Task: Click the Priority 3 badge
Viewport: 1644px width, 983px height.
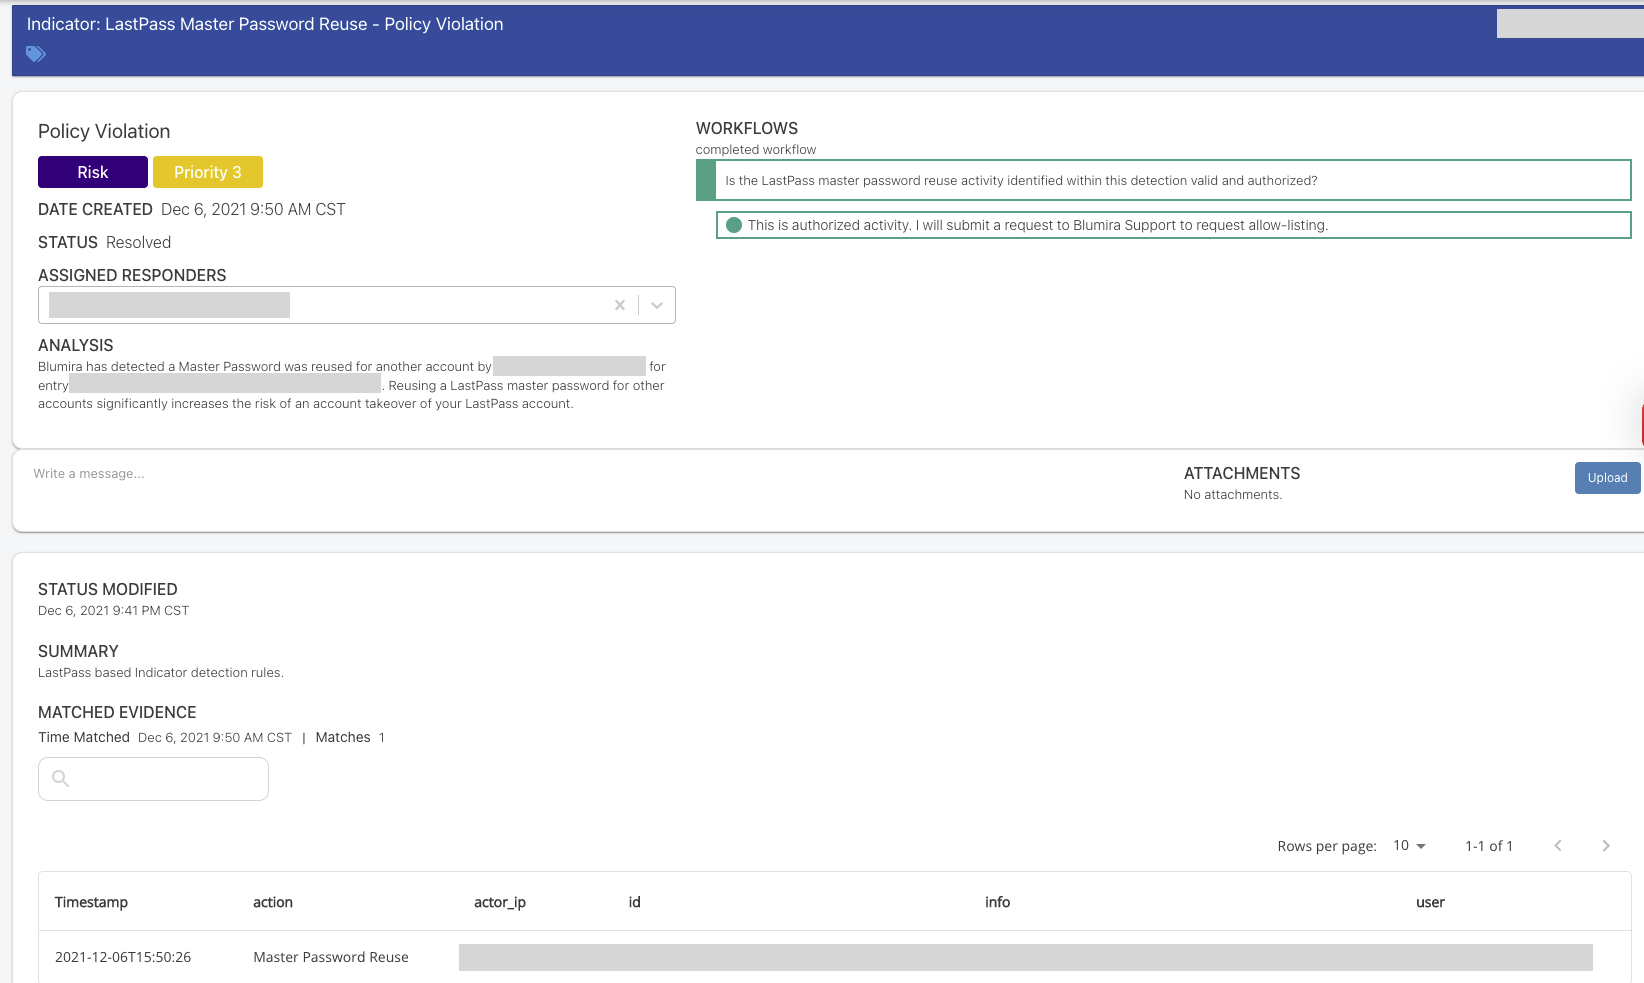Action: pyautogui.click(x=208, y=172)
